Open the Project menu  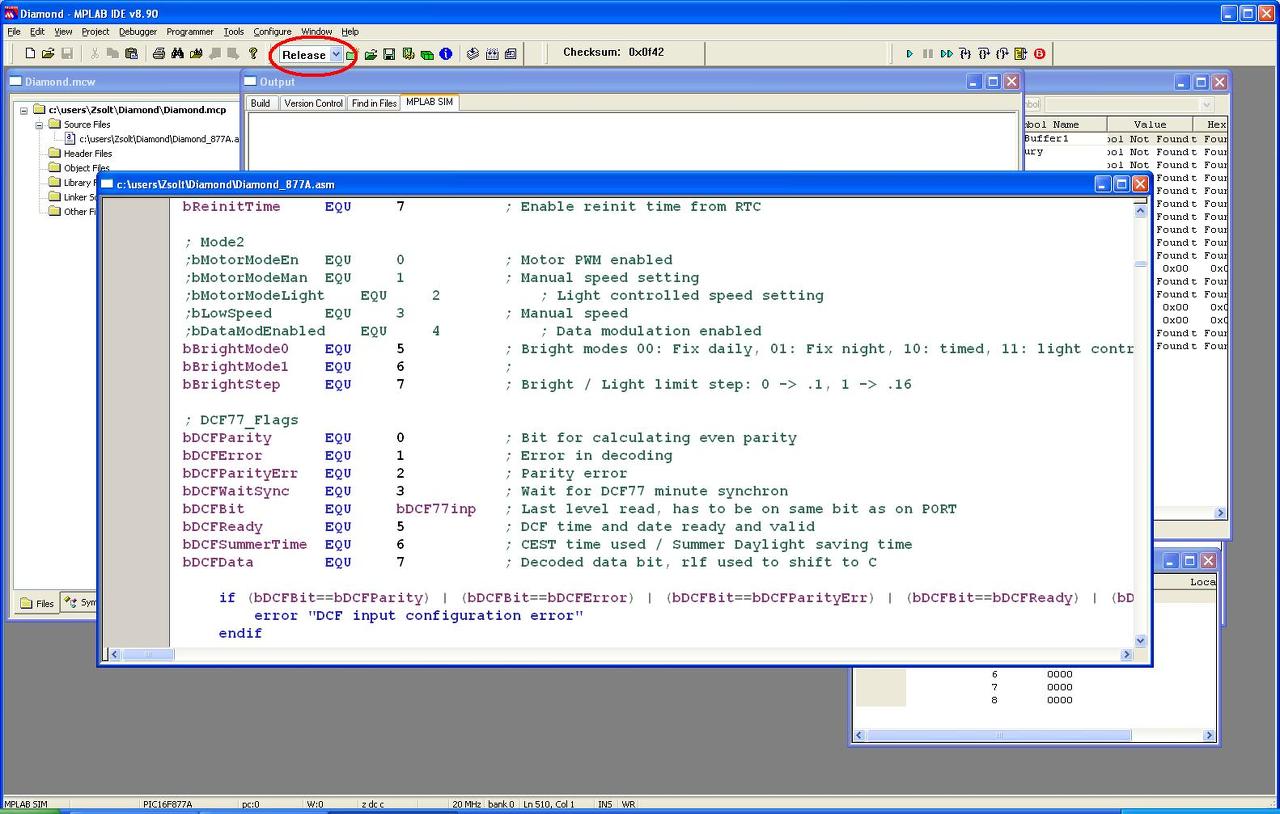click(x=96, y=32)
